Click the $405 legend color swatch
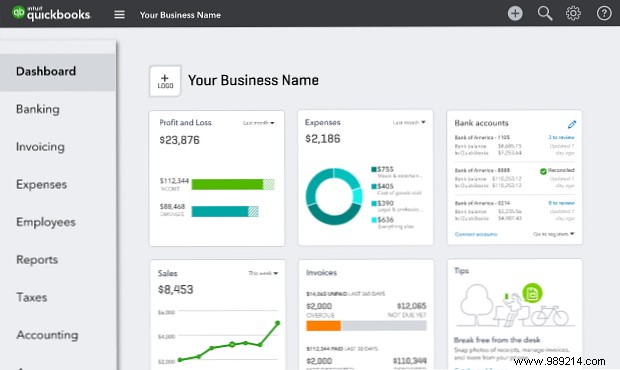The width and height of the screenshot is (620, 370). point(374,187)
